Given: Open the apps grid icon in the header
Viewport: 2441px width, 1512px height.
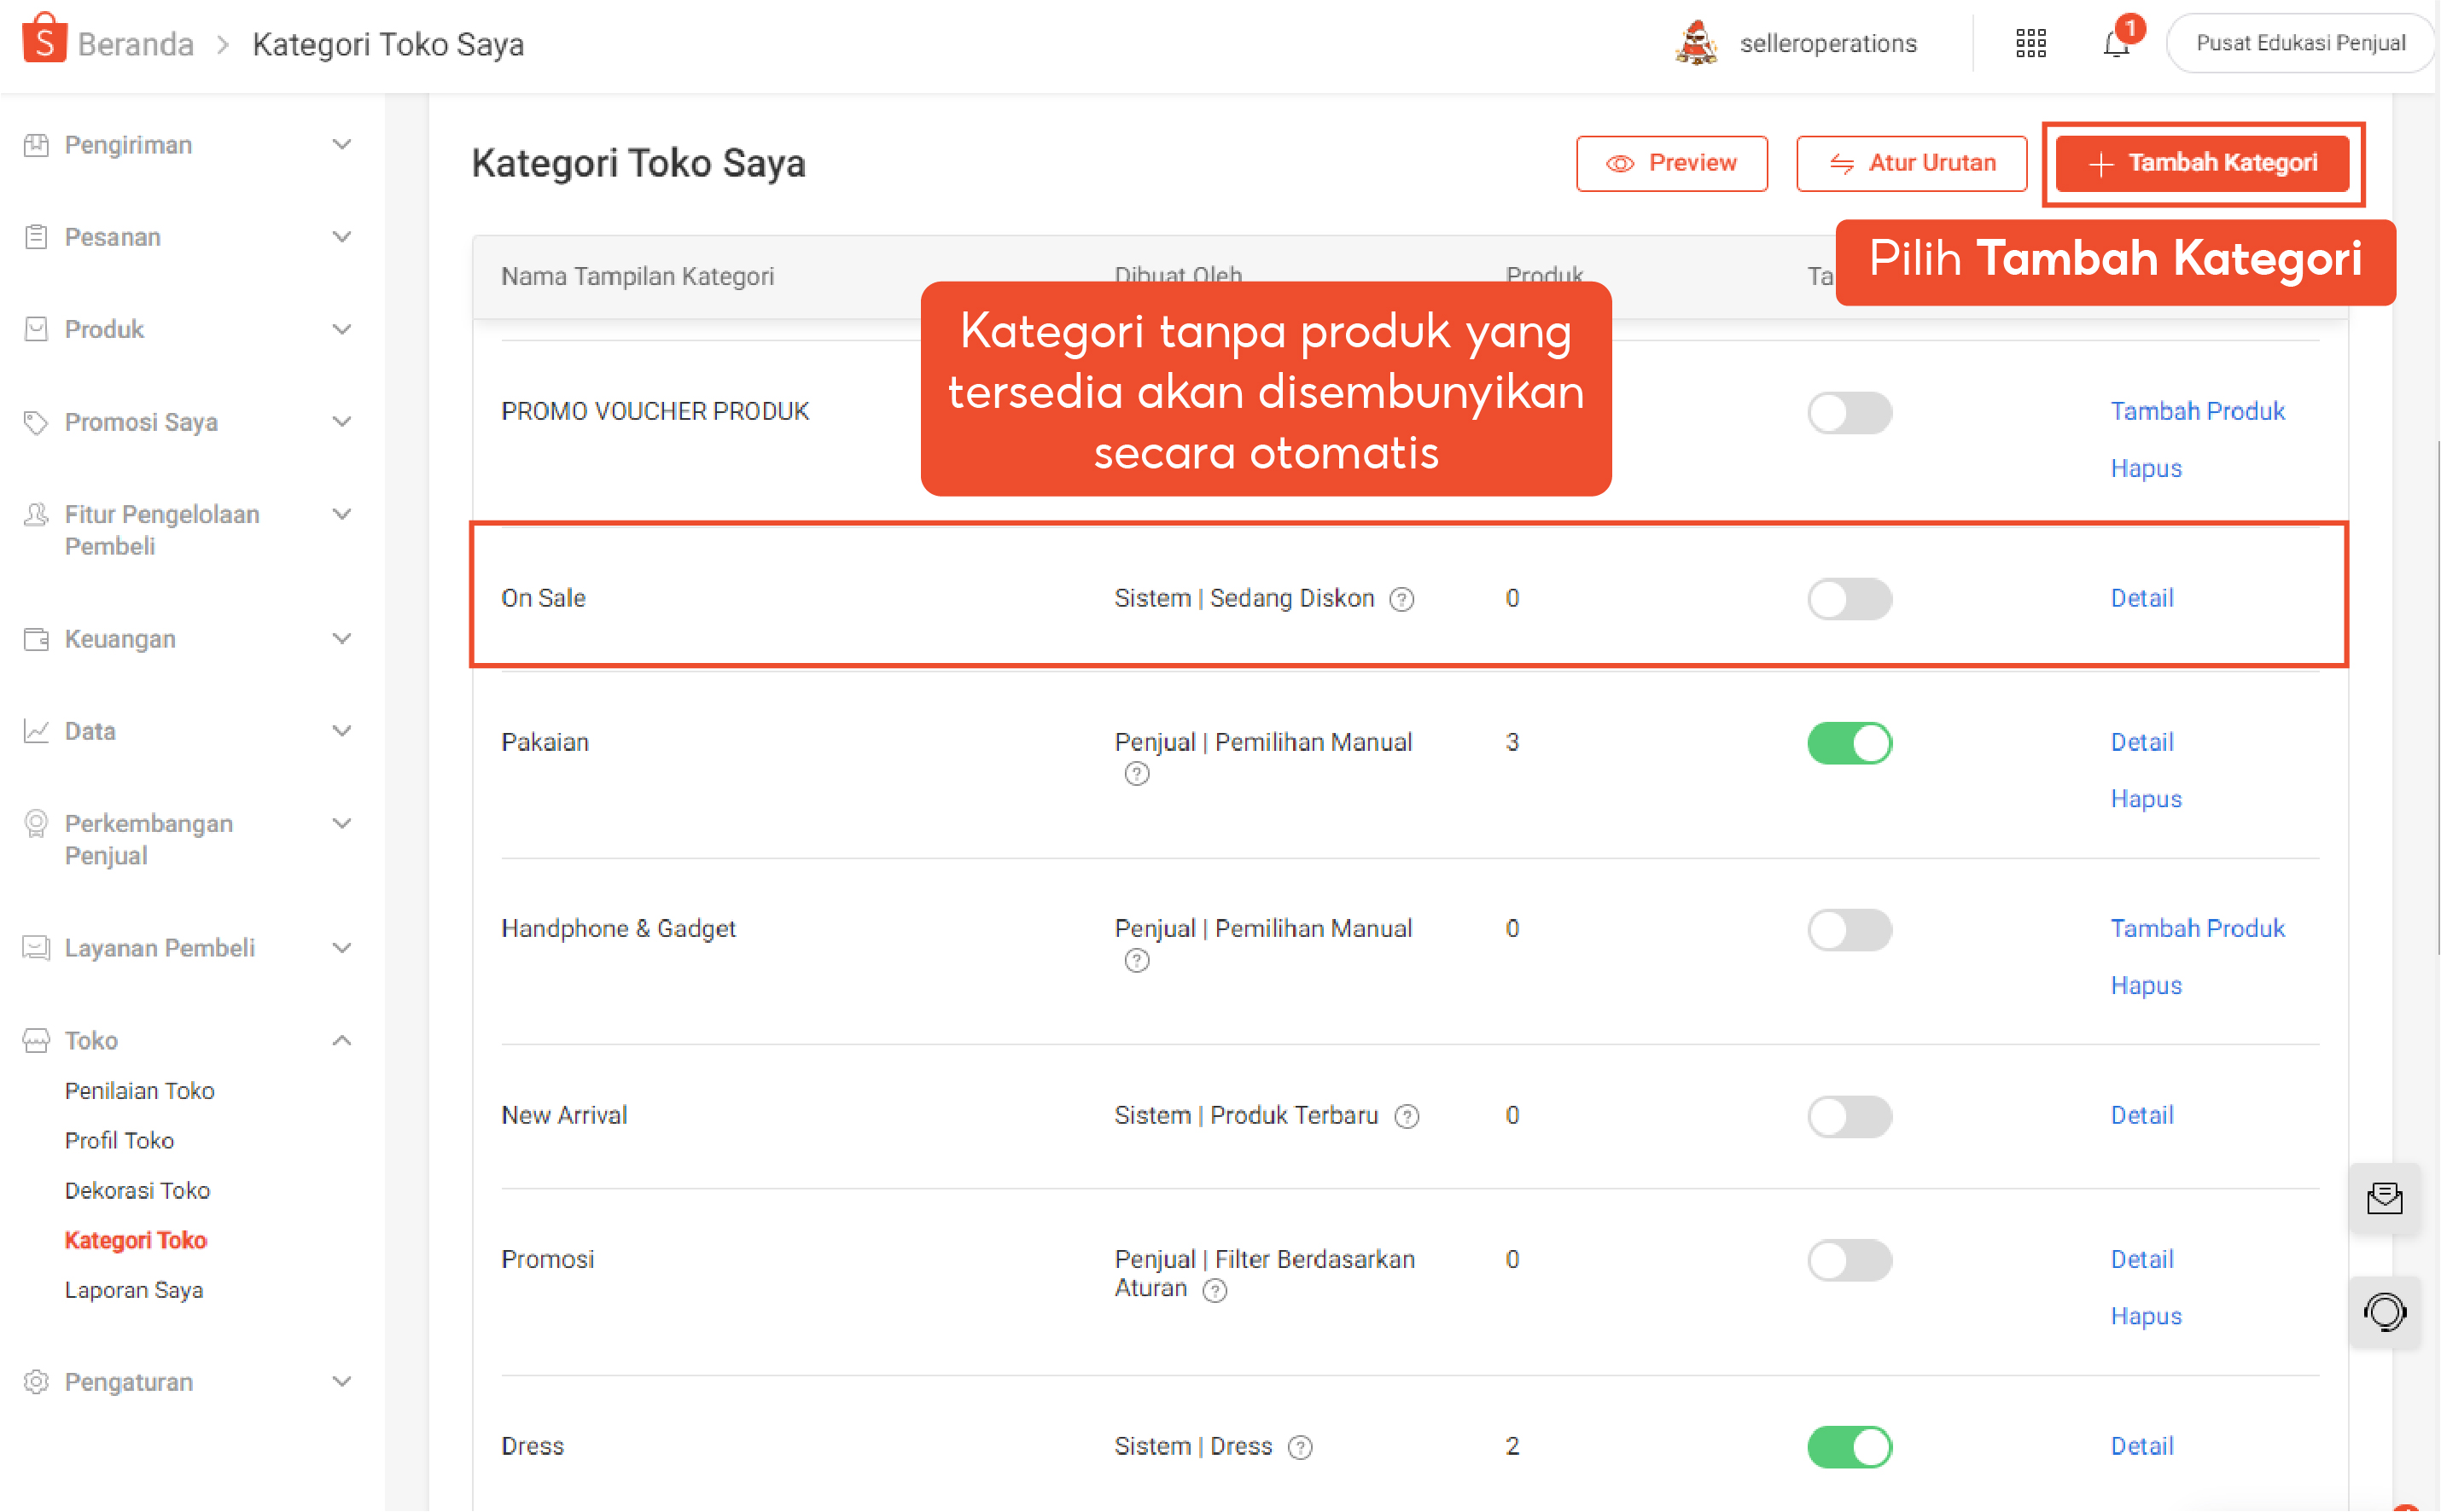Looking at the screenshot, I should [x=2031, y=43].
